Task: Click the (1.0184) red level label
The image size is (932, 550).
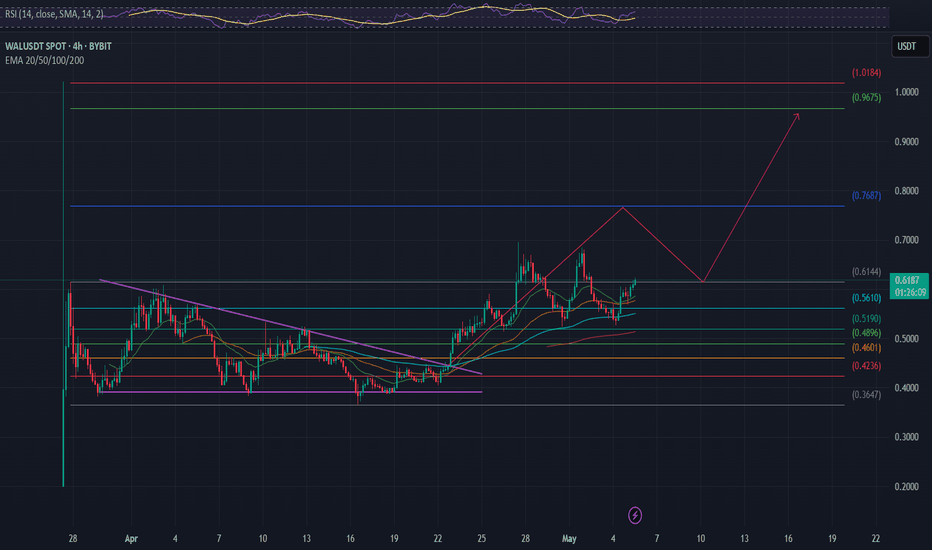Action: click(x=866, y=73)
